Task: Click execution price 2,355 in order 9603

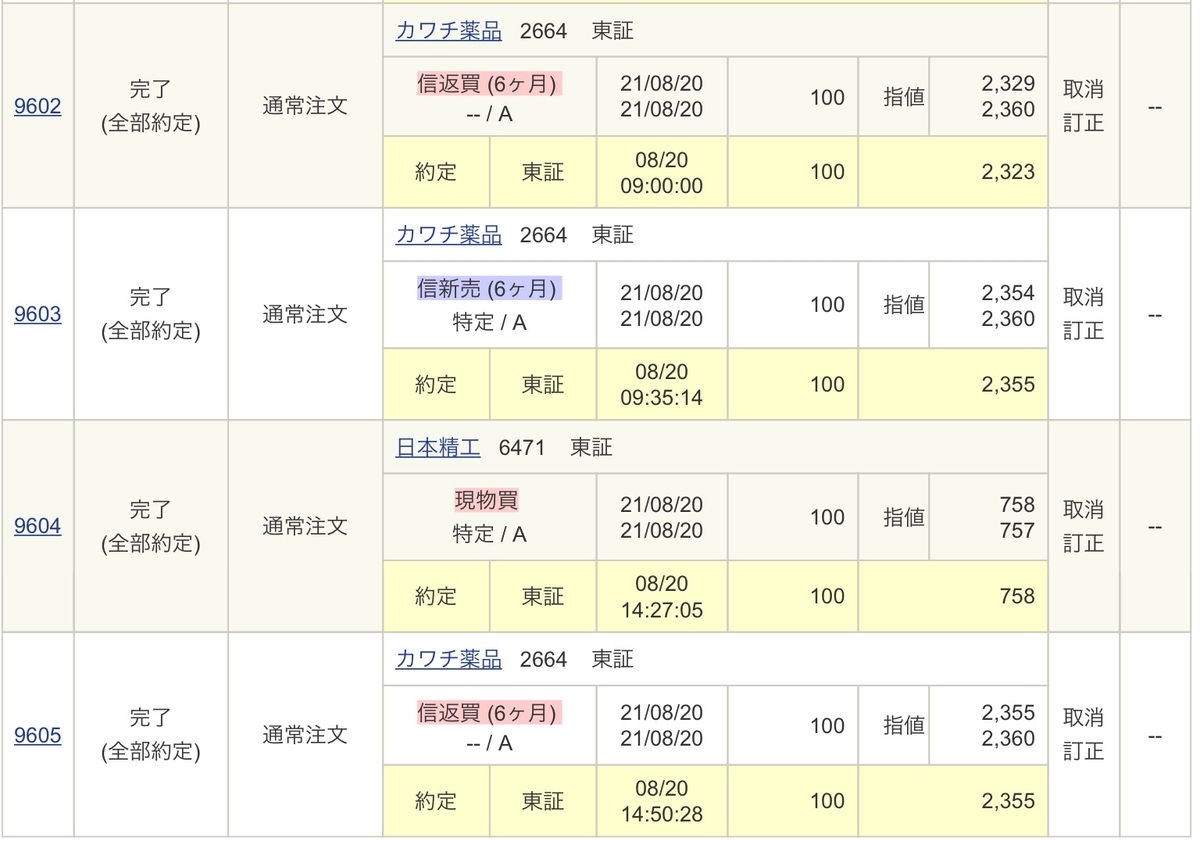Action: click(1008, 384)
